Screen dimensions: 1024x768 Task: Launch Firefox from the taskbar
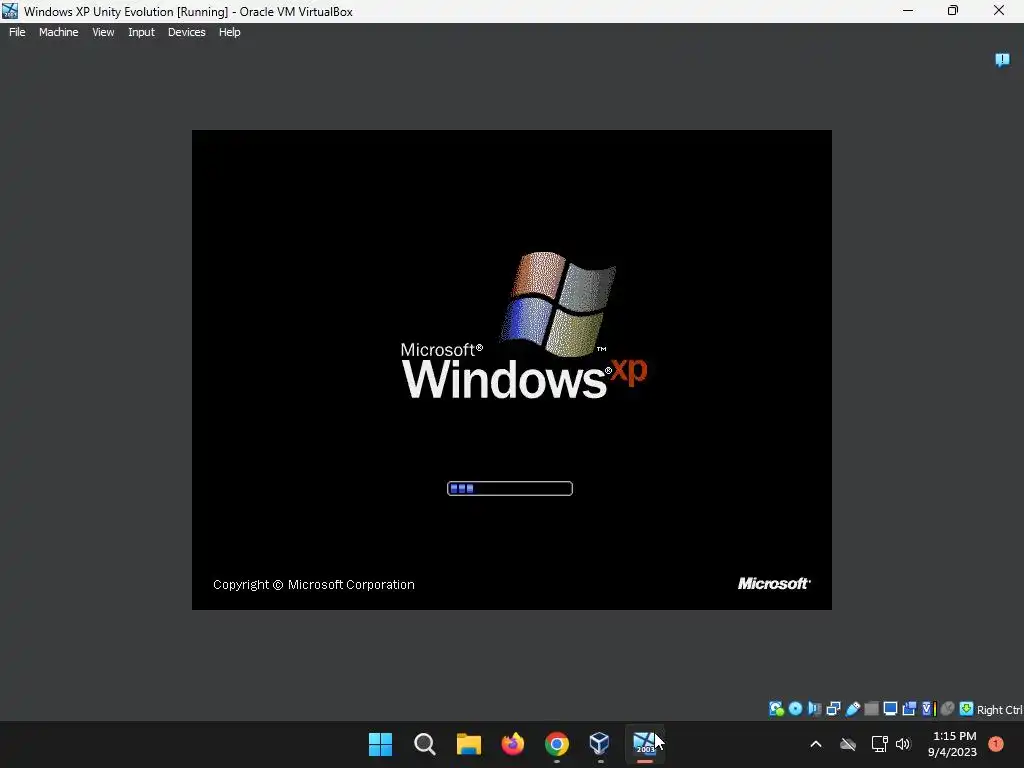[x=513, y=743]
